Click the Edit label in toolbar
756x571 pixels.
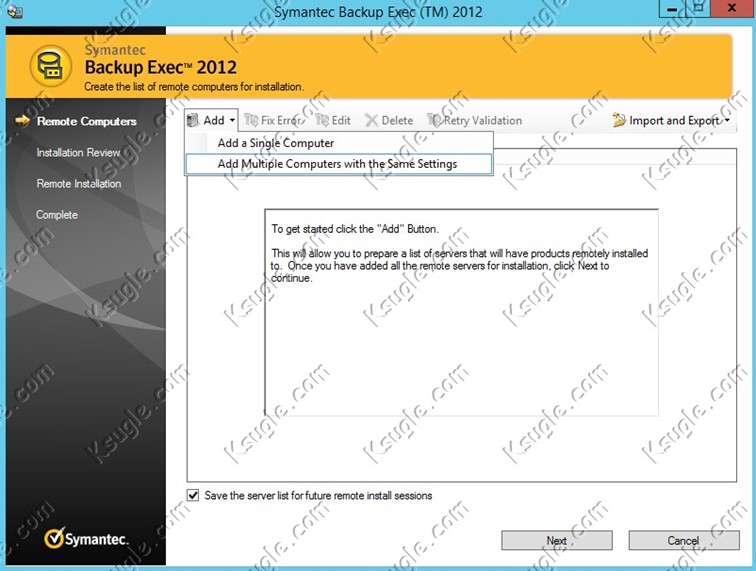[341, 121]
